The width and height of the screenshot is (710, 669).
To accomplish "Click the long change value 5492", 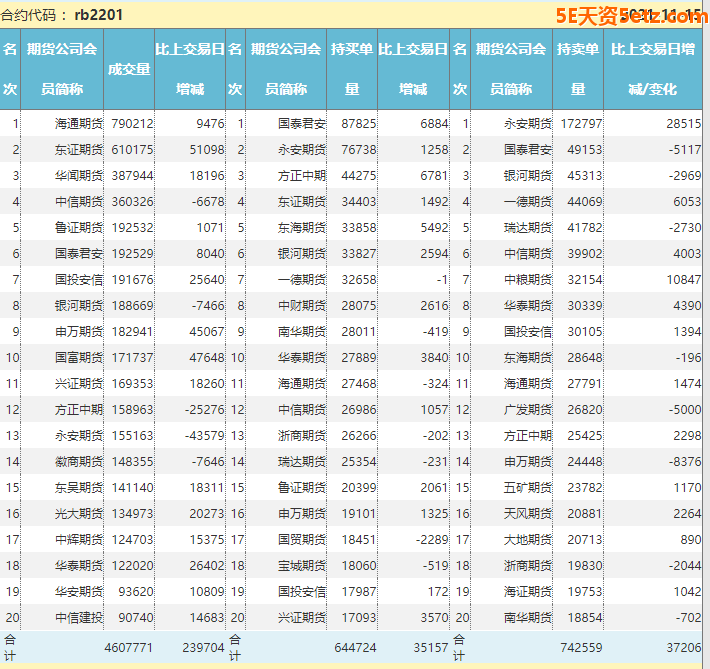I will [434, 227].
